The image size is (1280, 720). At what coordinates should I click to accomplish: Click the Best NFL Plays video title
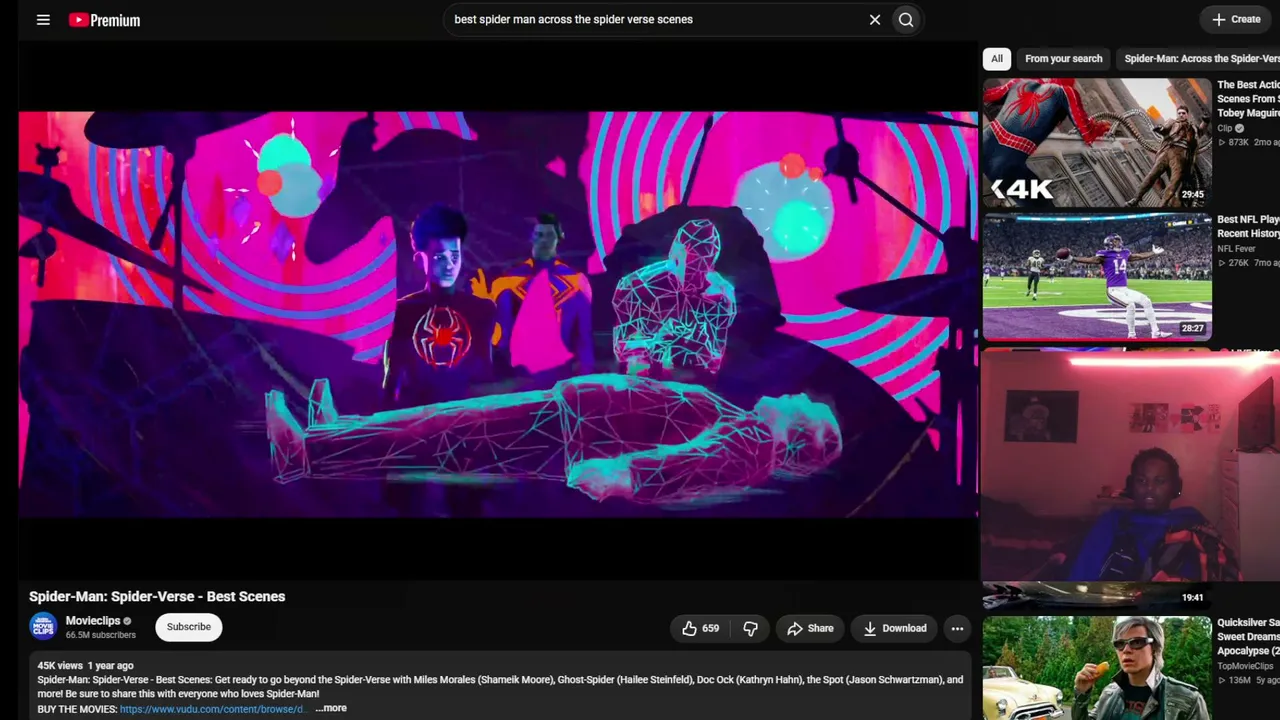point(1248,226)
